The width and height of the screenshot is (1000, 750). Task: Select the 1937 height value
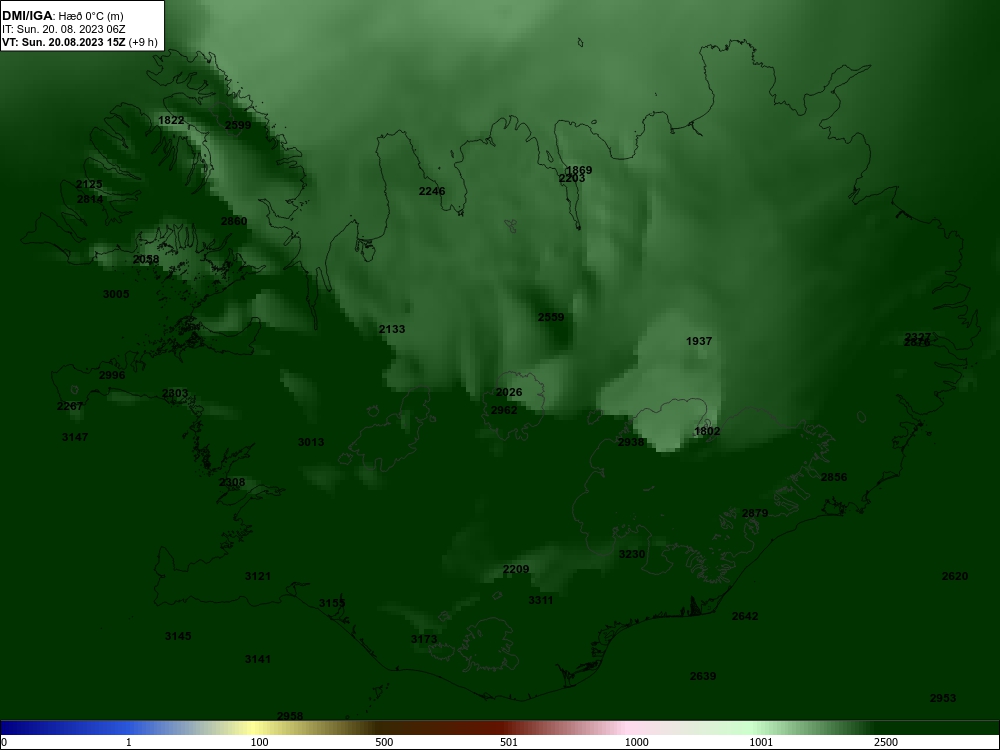(699, 341)
